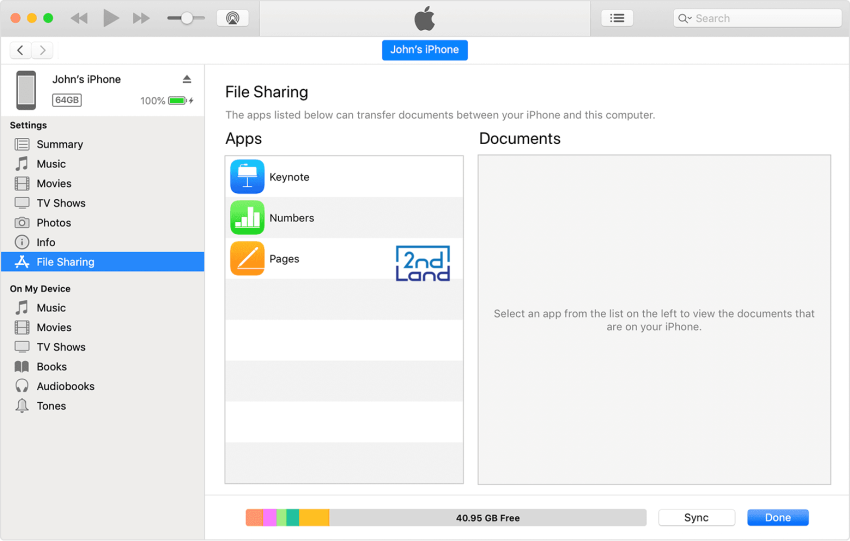Open TV Shows under On My Device
Screen dimensions: 850x541
(102, 346)
